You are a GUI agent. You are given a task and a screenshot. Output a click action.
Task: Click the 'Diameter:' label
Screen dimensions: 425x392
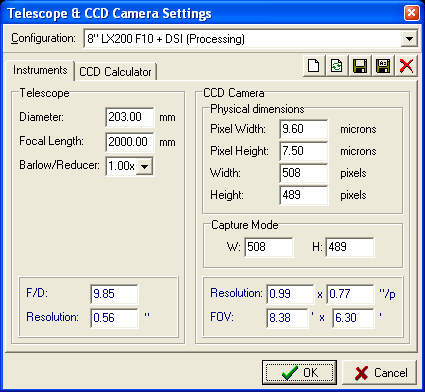click(x=41, y=117)
